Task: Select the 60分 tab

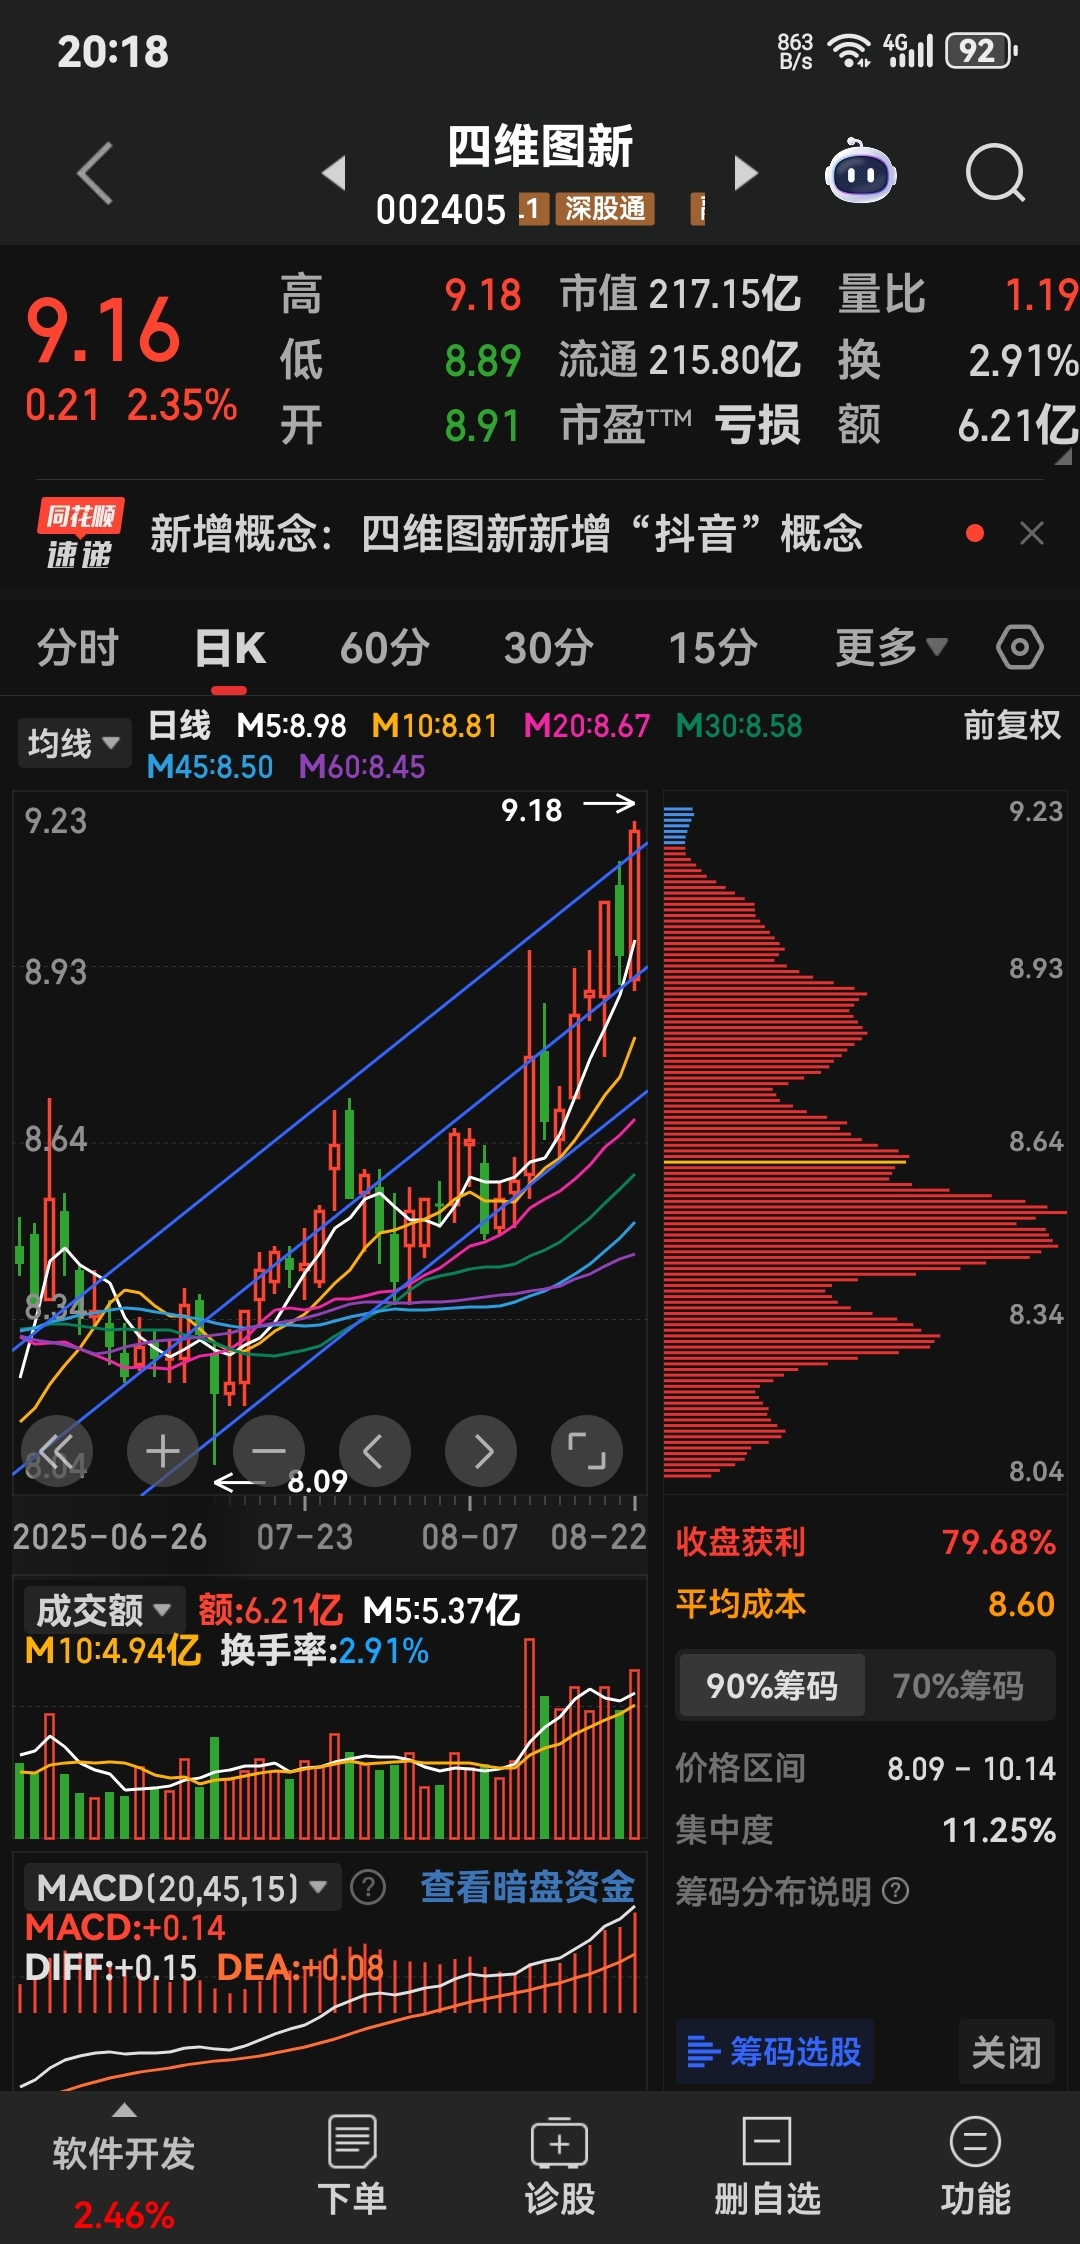Action: pyautogui.click(x=385, y=648)
